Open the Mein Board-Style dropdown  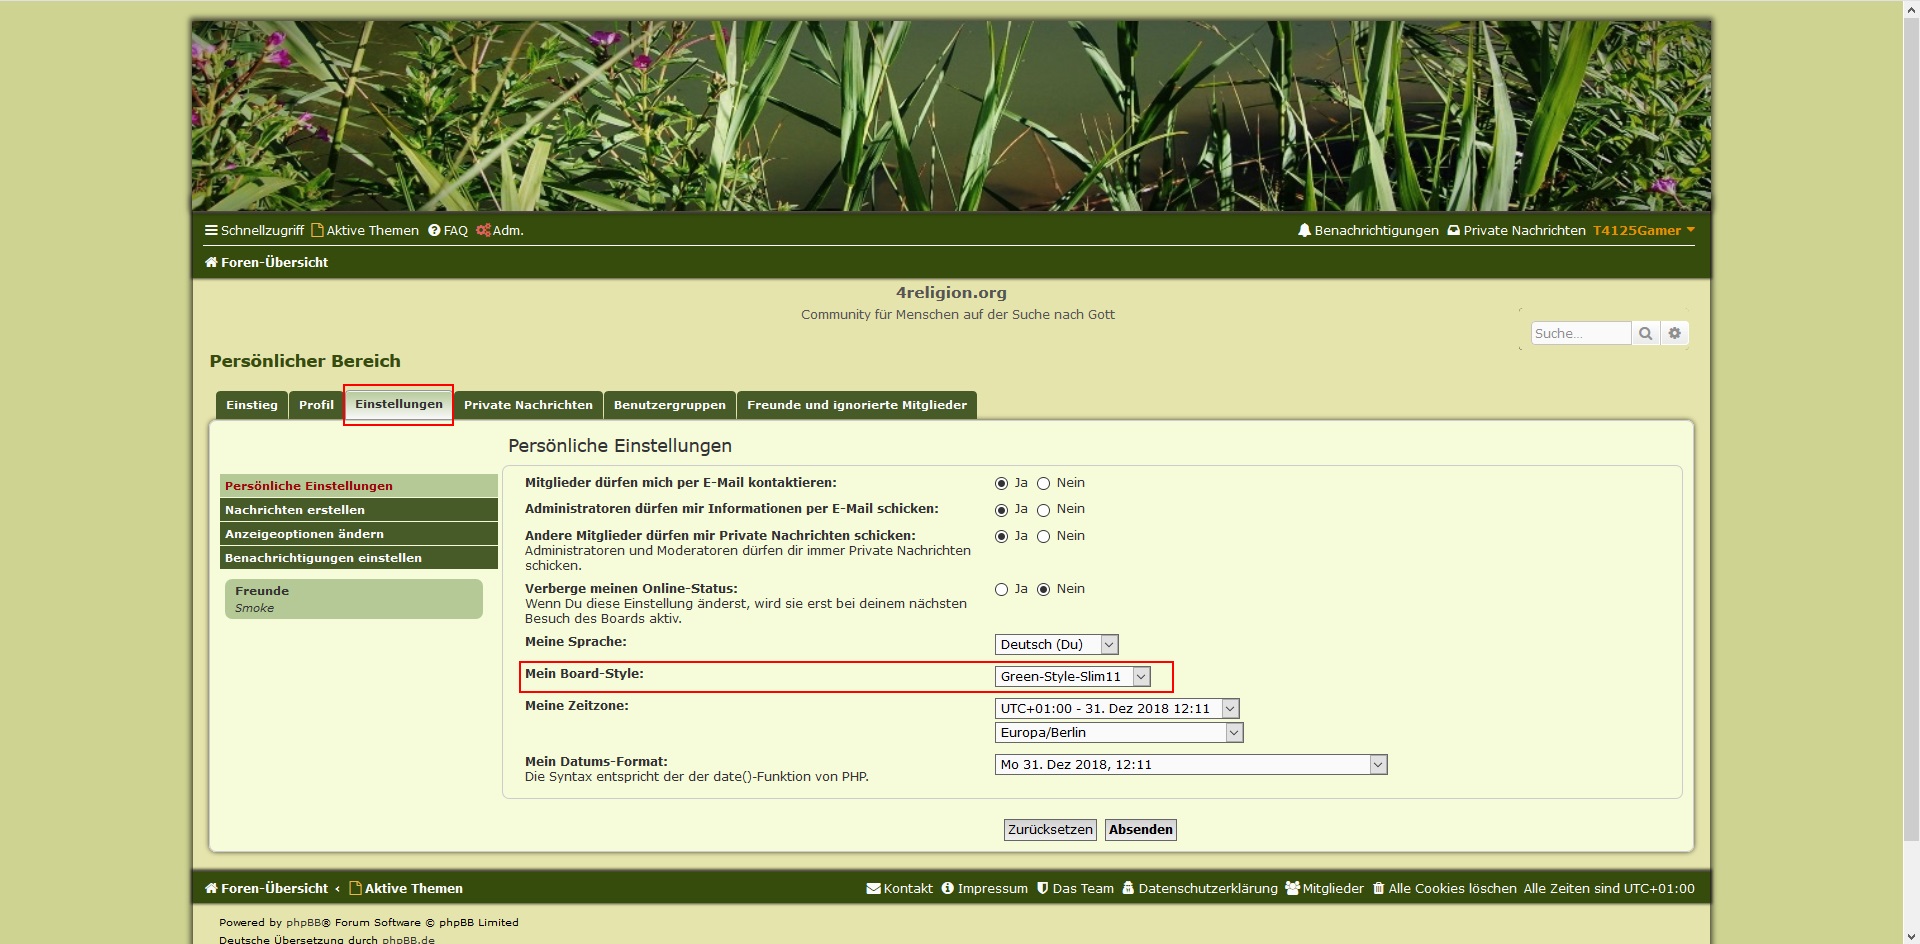pyautogui.click(x=1072, y=677)
